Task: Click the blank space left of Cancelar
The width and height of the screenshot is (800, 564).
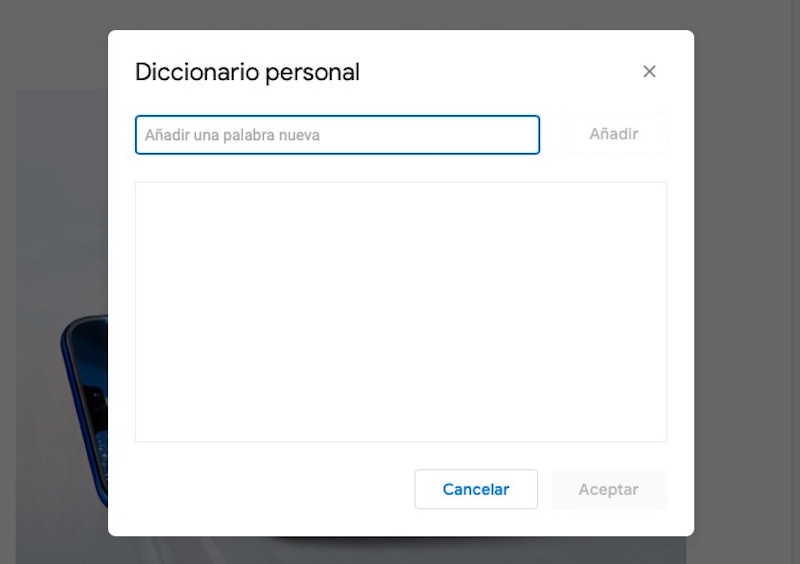Action: tap(270, 490)
